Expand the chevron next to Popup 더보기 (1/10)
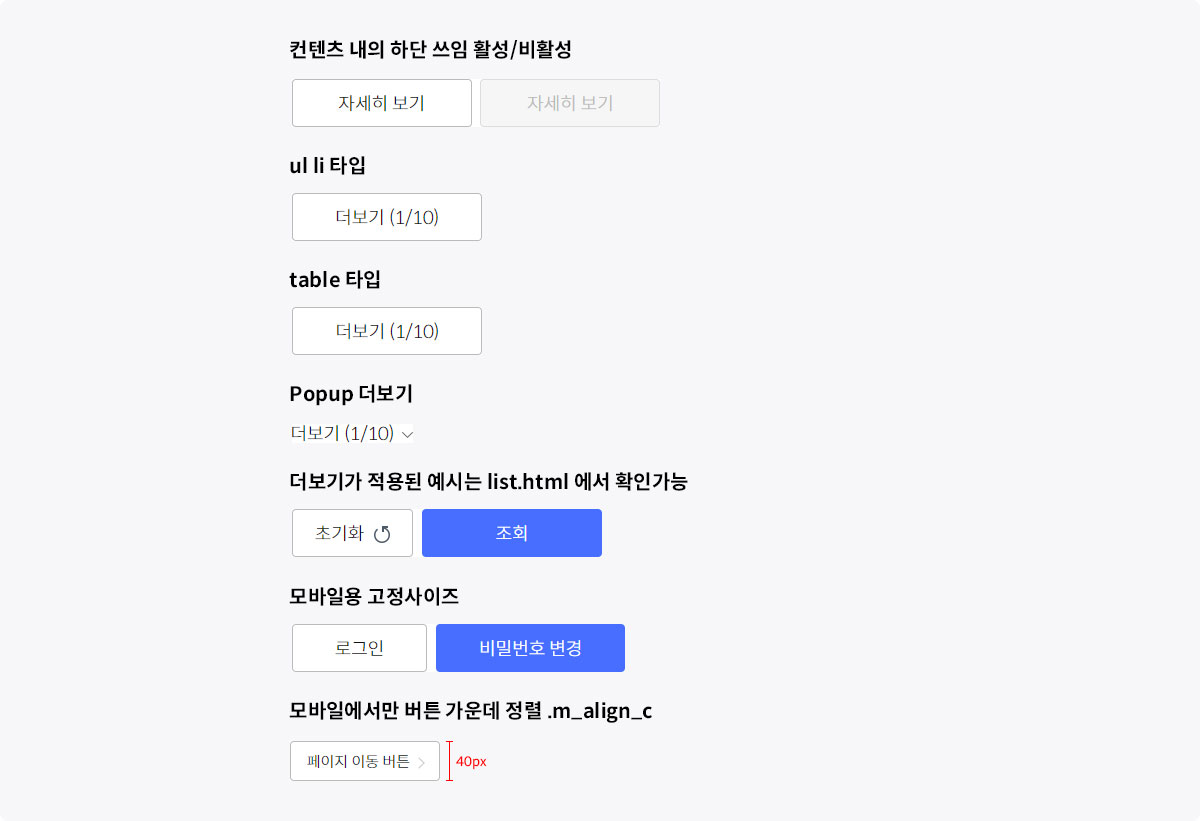The width and height of the screenshot is (1200, 821). click(x=407, y=434)
